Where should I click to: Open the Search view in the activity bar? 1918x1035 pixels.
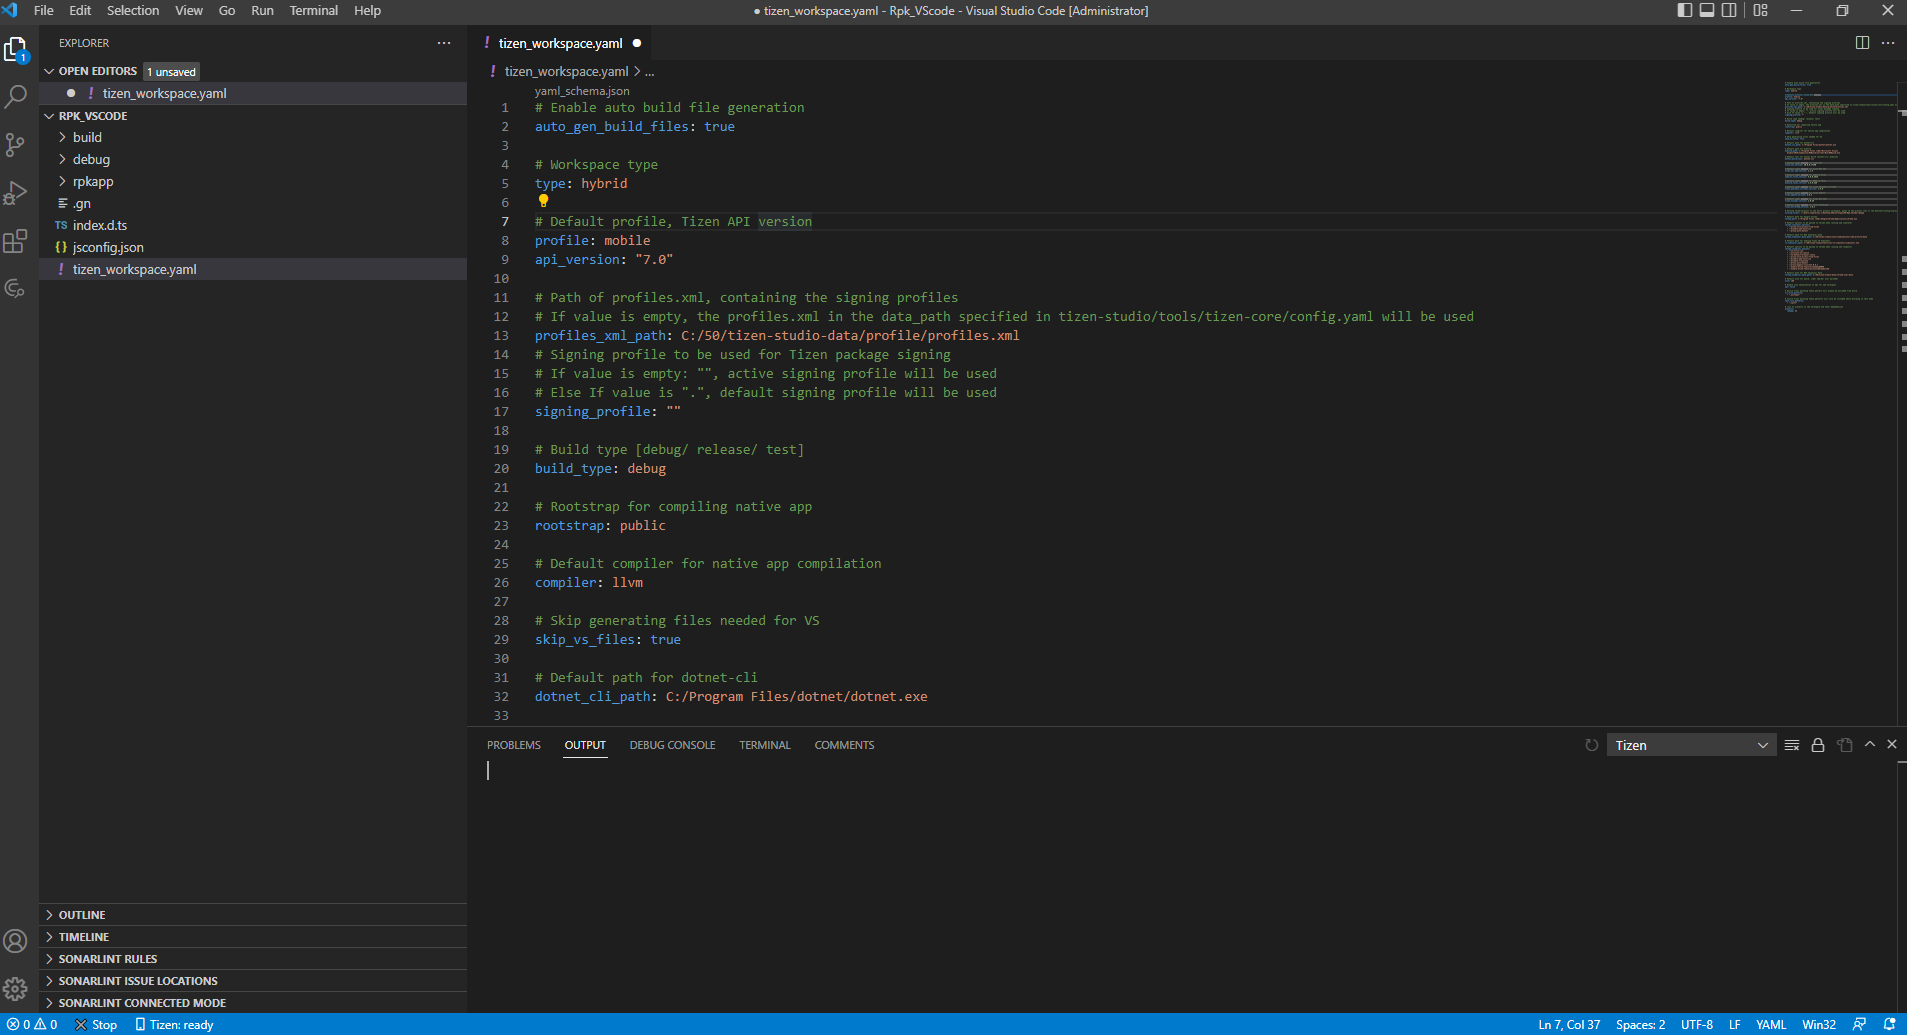click(16, 96)
